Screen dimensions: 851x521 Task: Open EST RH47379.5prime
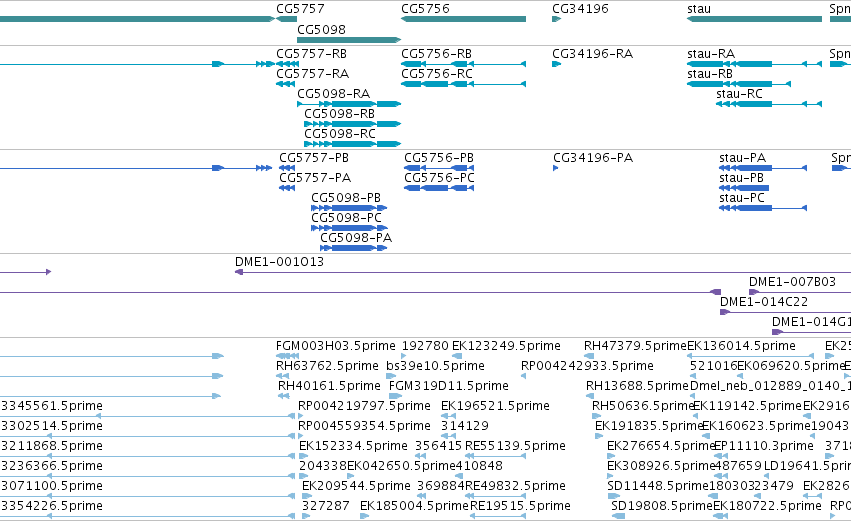pyautogui.click(x=636, y=346)
